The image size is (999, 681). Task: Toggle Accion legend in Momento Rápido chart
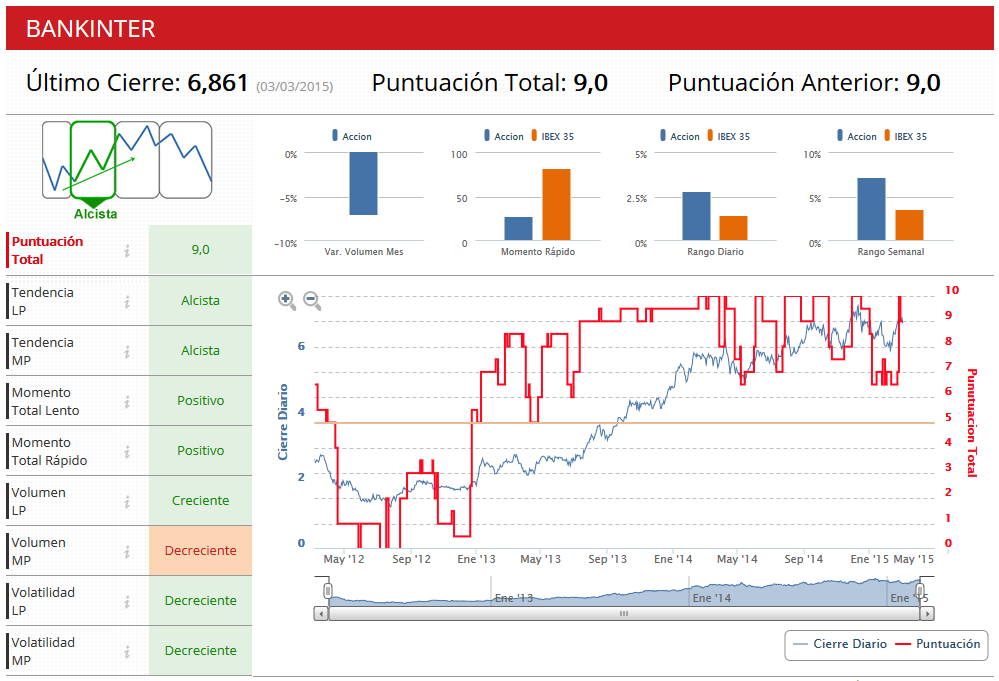503,136
